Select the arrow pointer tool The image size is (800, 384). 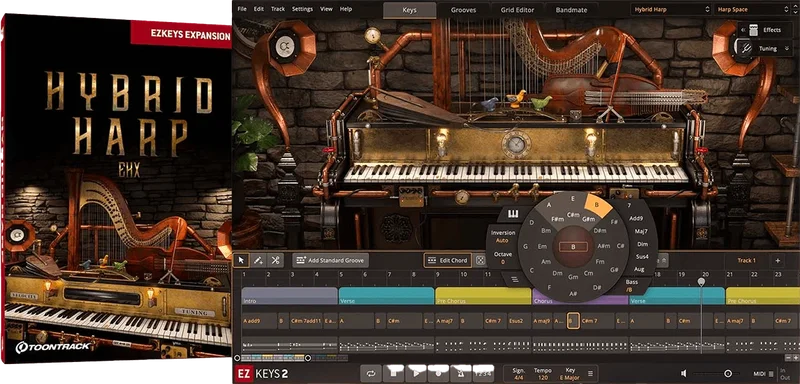click(x=241, y=260)
